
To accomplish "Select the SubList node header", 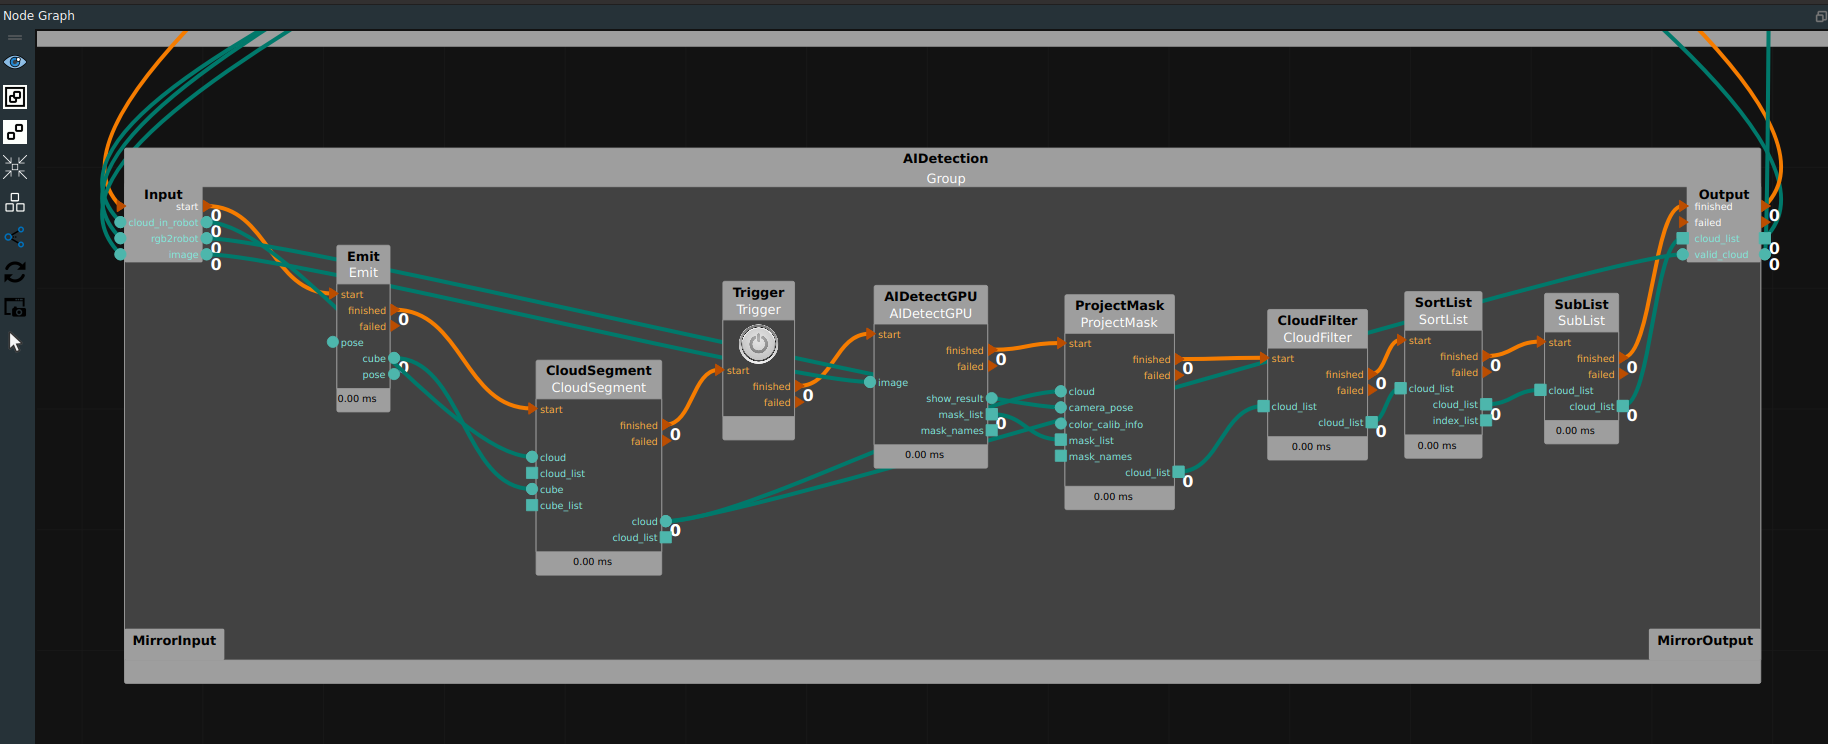I will pos(1581,312).
